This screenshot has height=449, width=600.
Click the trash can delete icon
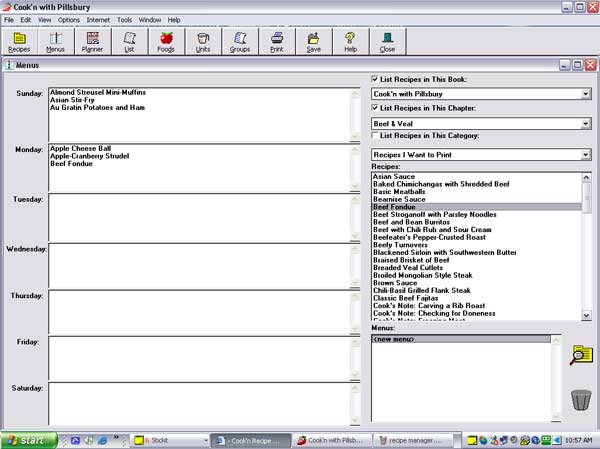(x=581, y=400)
